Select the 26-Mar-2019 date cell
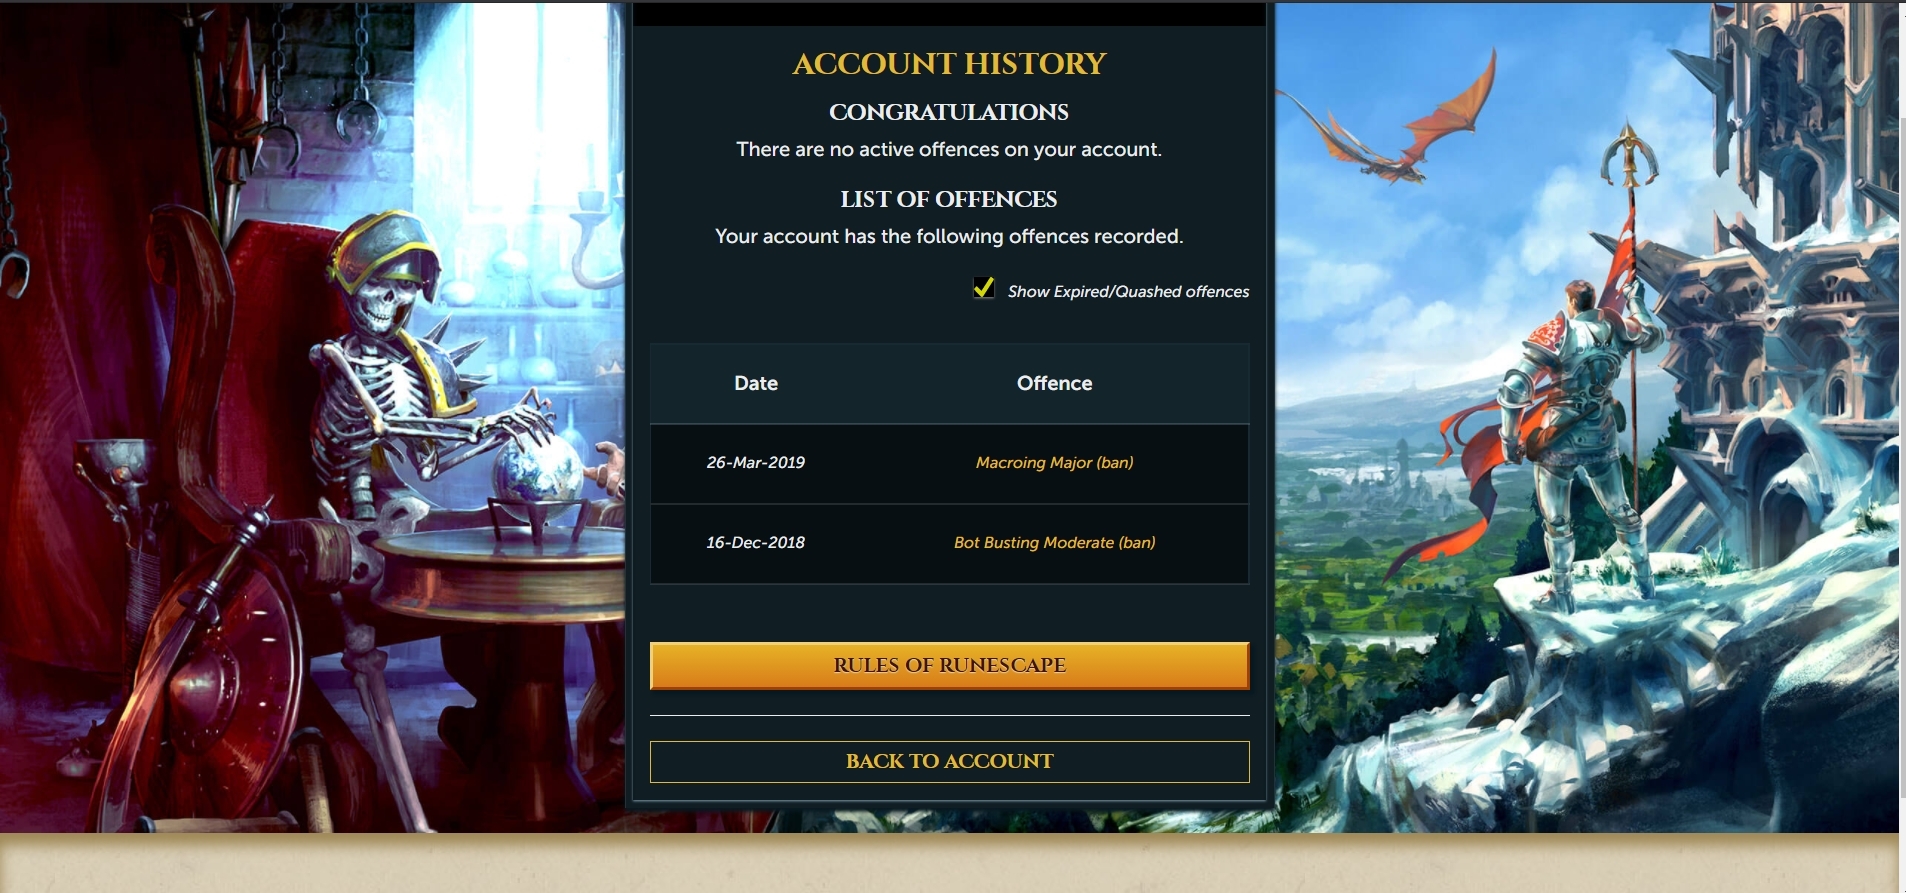The height and width of the screenshot is (893, 1906). 756,463
